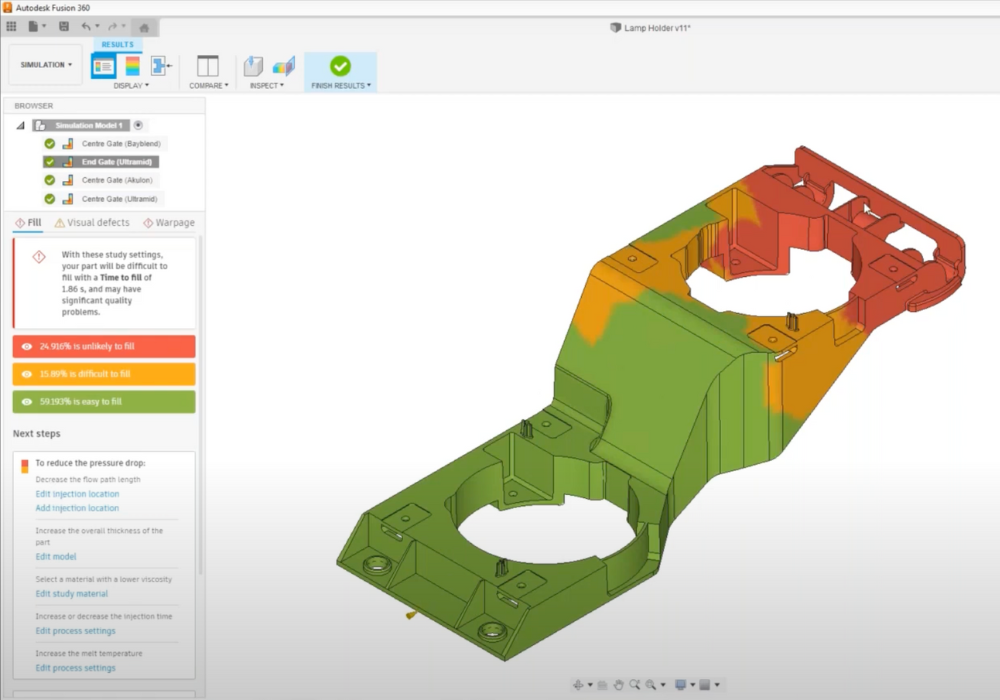Screen dimensions: 1000x700
Task: Toggle green check for Centre Gate (Ultramid)
Action: pos(50,199)
